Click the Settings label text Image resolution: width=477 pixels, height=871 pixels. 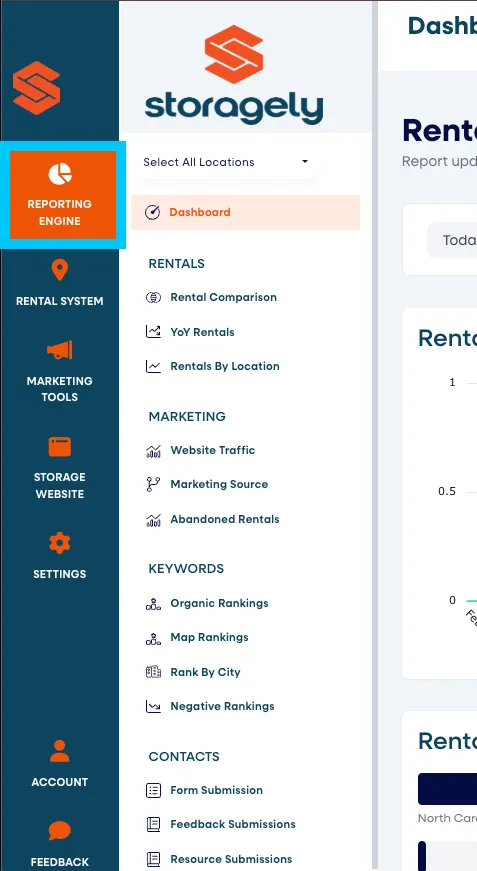(x=59, y=574)
